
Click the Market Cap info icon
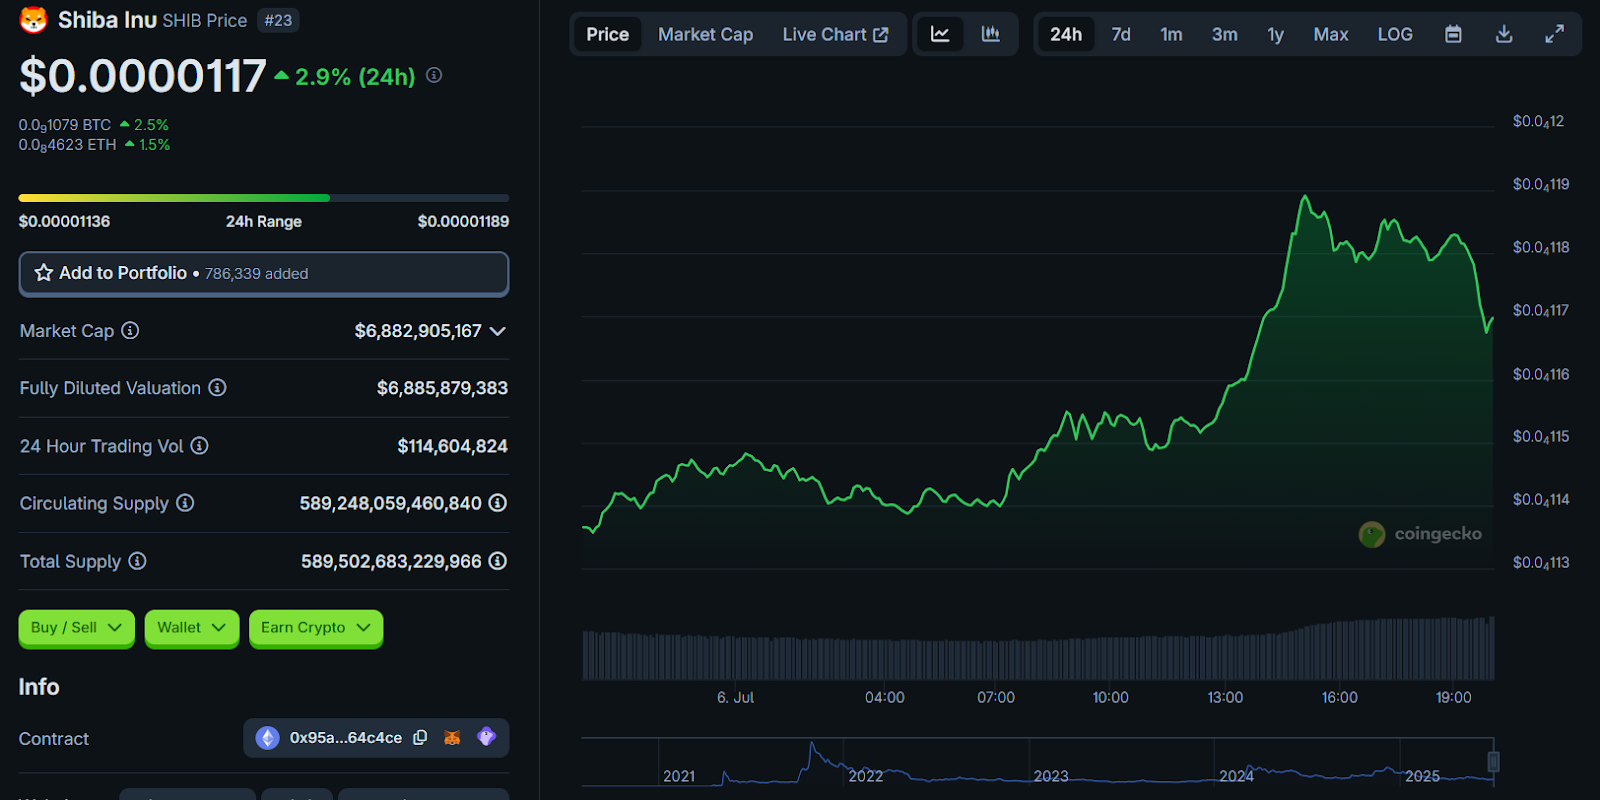pos(130,331)
